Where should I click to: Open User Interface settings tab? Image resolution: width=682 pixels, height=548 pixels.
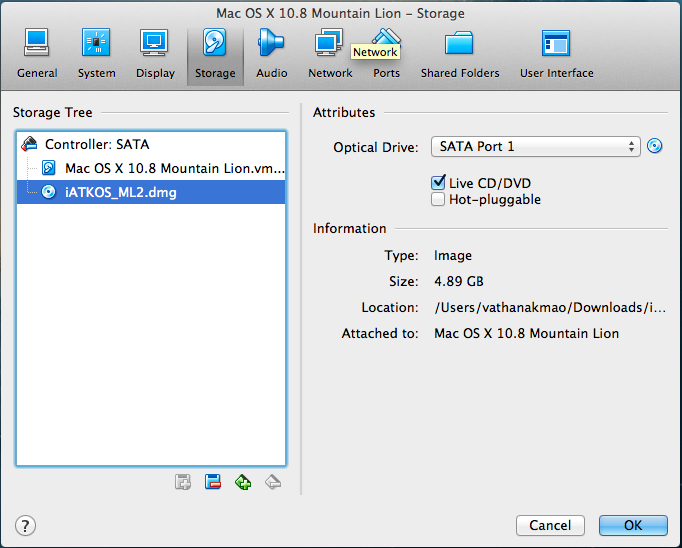coord(556,54)
